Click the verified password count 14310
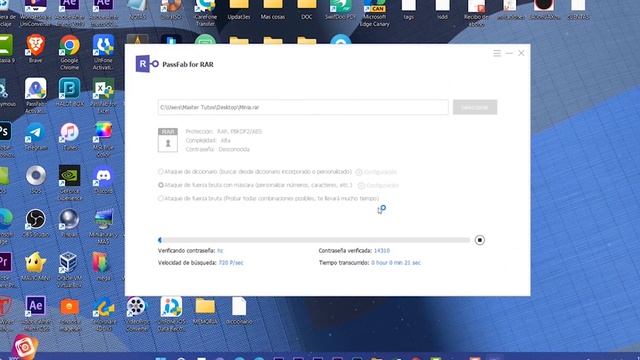 tap(382, 251)
